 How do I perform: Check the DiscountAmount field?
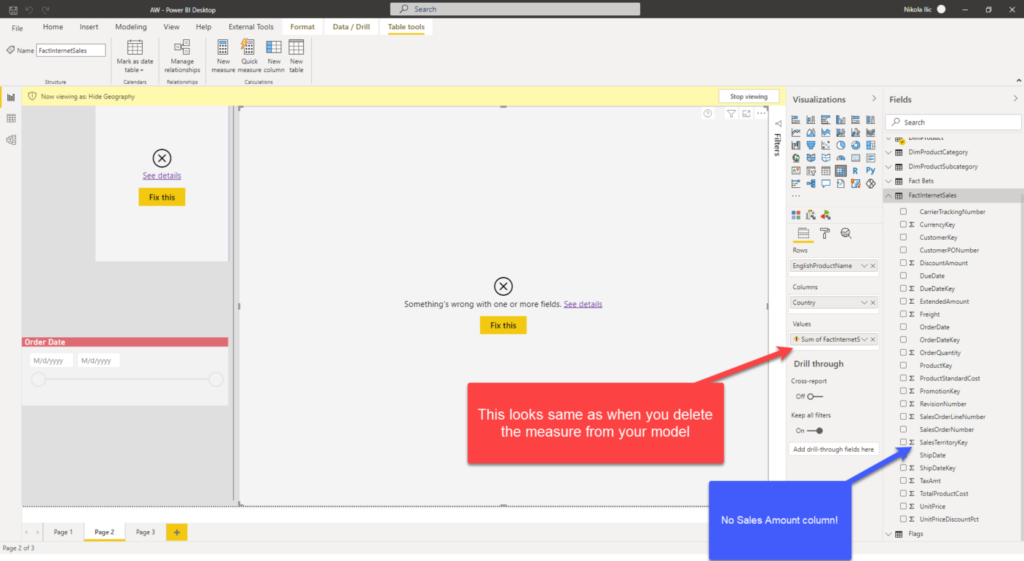[x=903, y=263]
